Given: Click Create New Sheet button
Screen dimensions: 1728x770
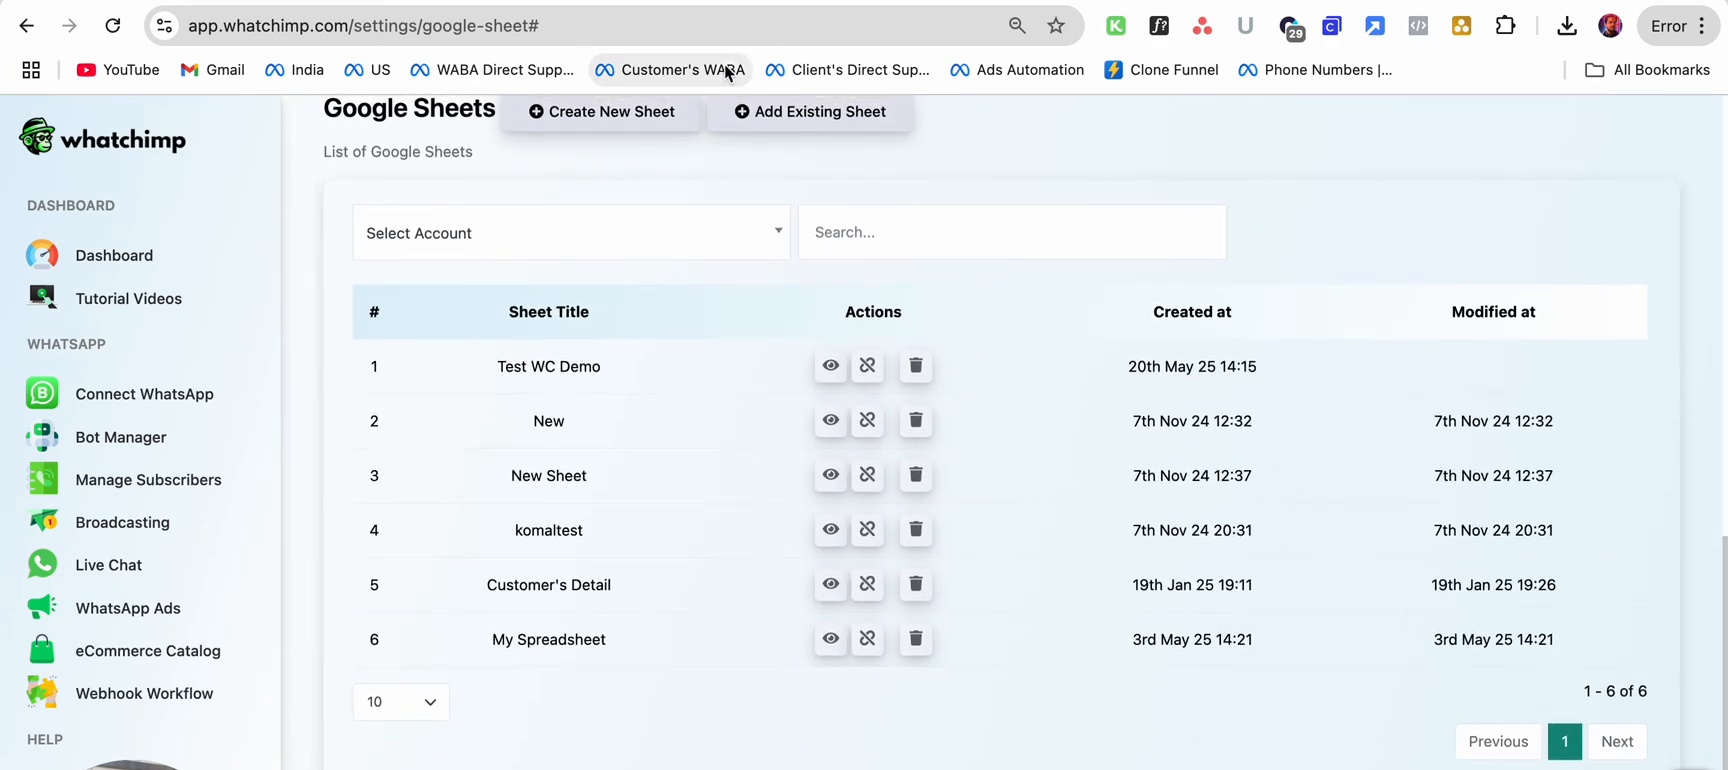Looking at the screenshot, I should coord(601,111).
